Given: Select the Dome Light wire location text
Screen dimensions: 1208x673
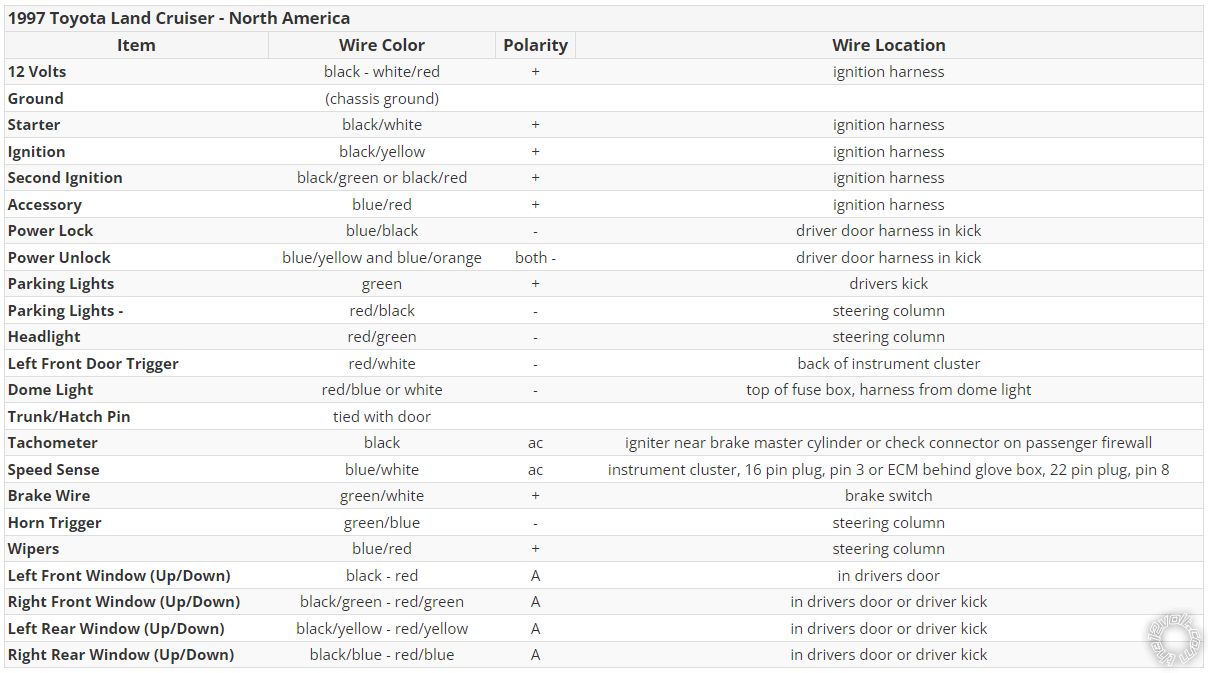Looking at the screenshot, I should 888,390.
